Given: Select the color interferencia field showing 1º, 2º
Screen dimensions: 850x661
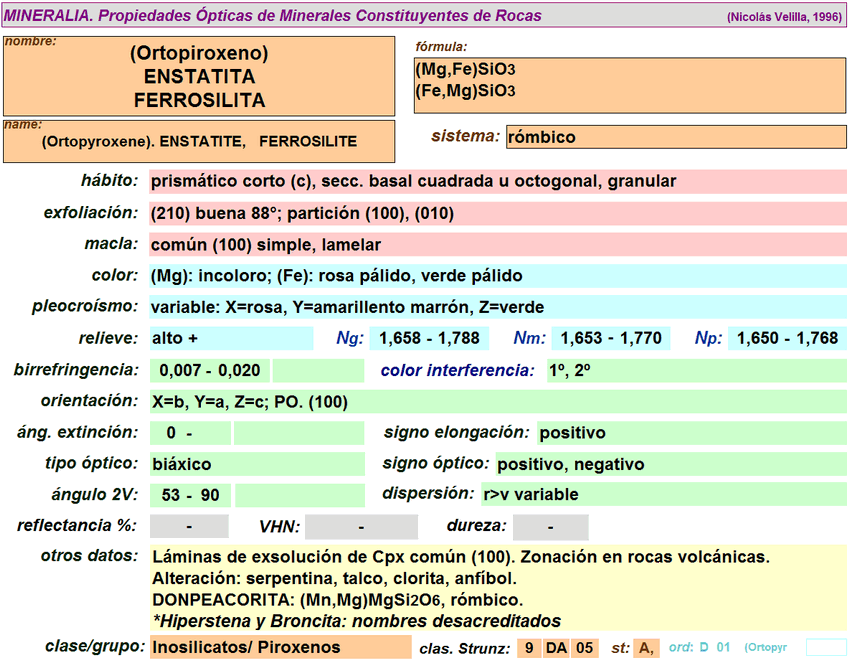Looking at the screenshot, I should (695, 371).
